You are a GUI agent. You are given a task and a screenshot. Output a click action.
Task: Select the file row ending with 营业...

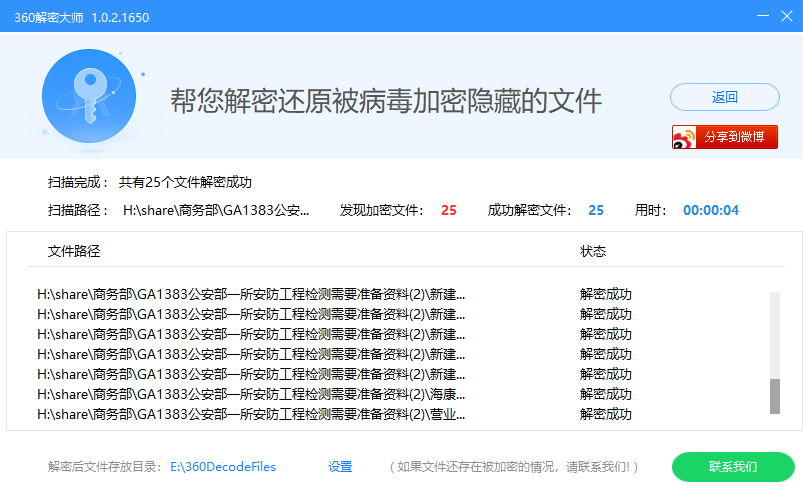click(x=251, y=414)
